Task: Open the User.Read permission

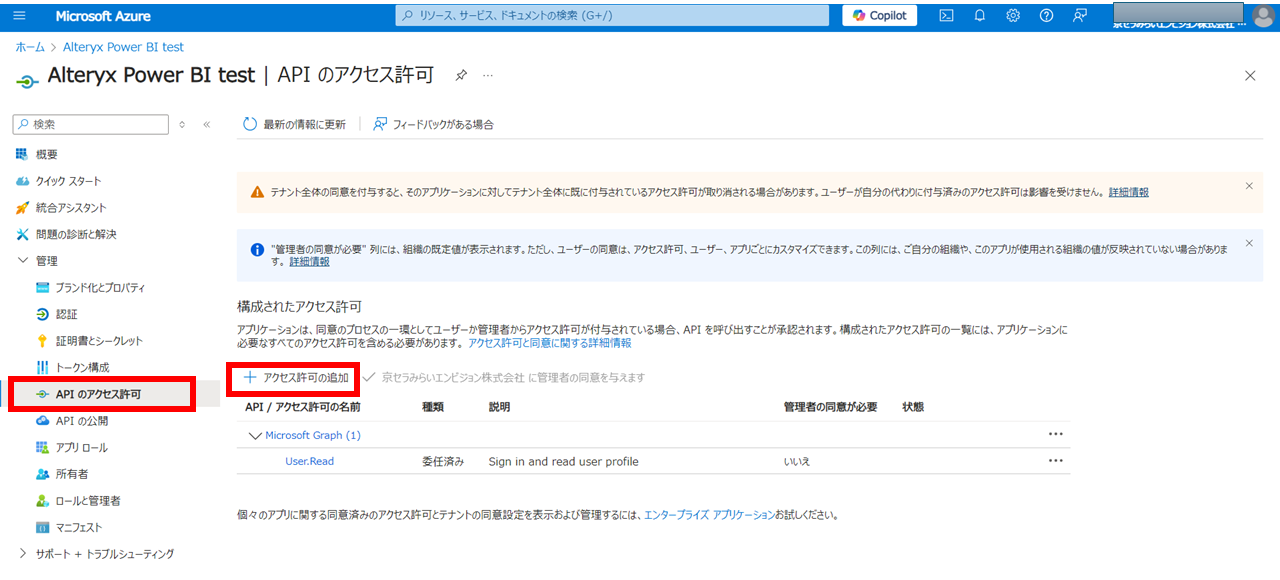Action: [310, 462]
